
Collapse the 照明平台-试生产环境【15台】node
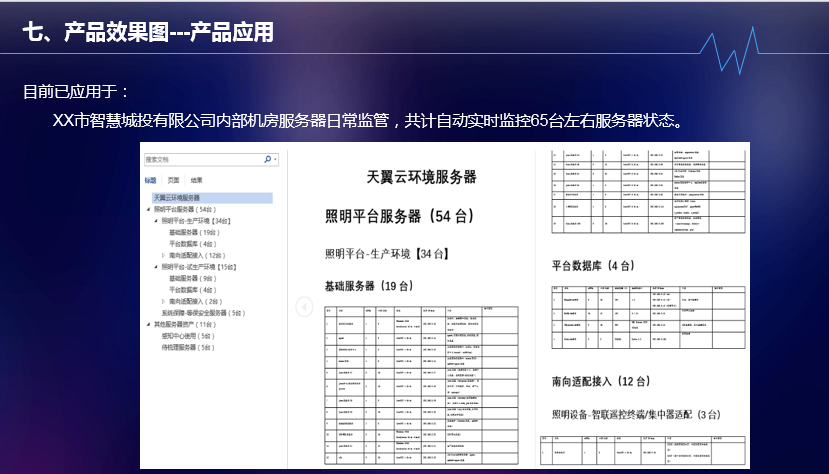156,267
